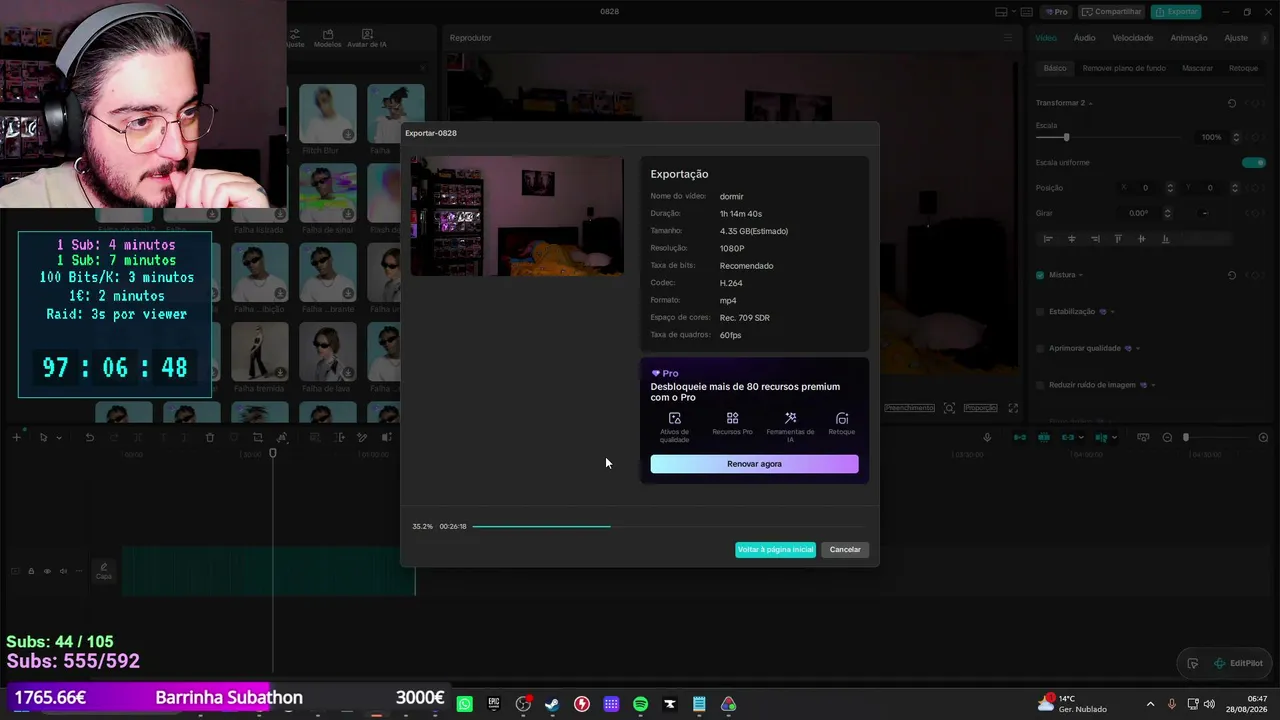Expand the Reduzir ruído de imagem section arrow
1280x720 pixels.
tap(1153, 385)
